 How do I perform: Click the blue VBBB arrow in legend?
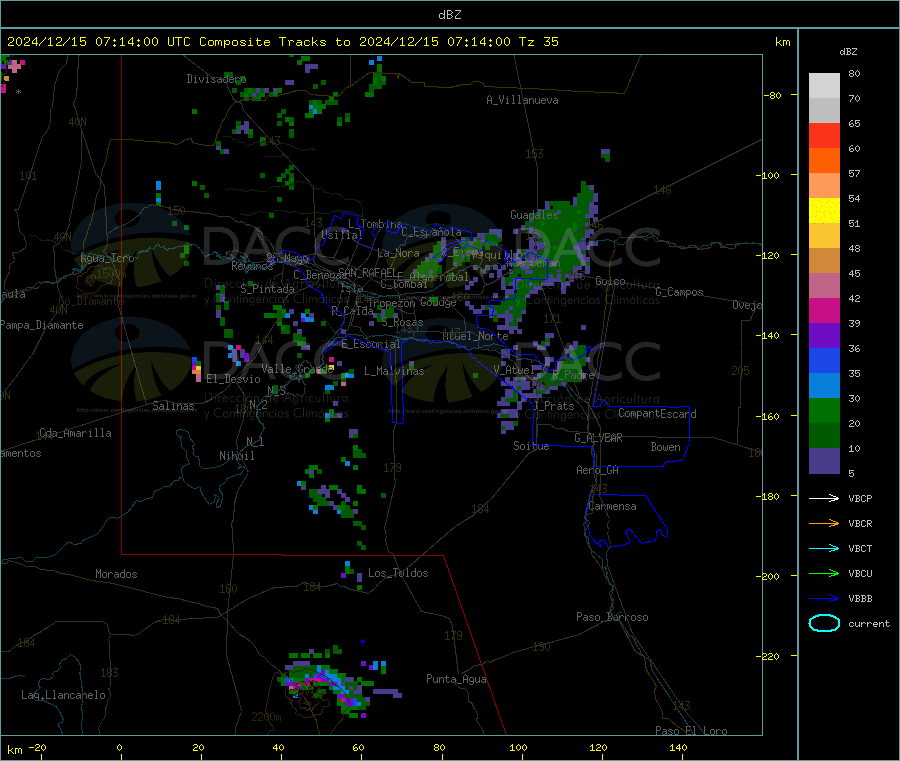pyautogui.click(x=824, y=599)
